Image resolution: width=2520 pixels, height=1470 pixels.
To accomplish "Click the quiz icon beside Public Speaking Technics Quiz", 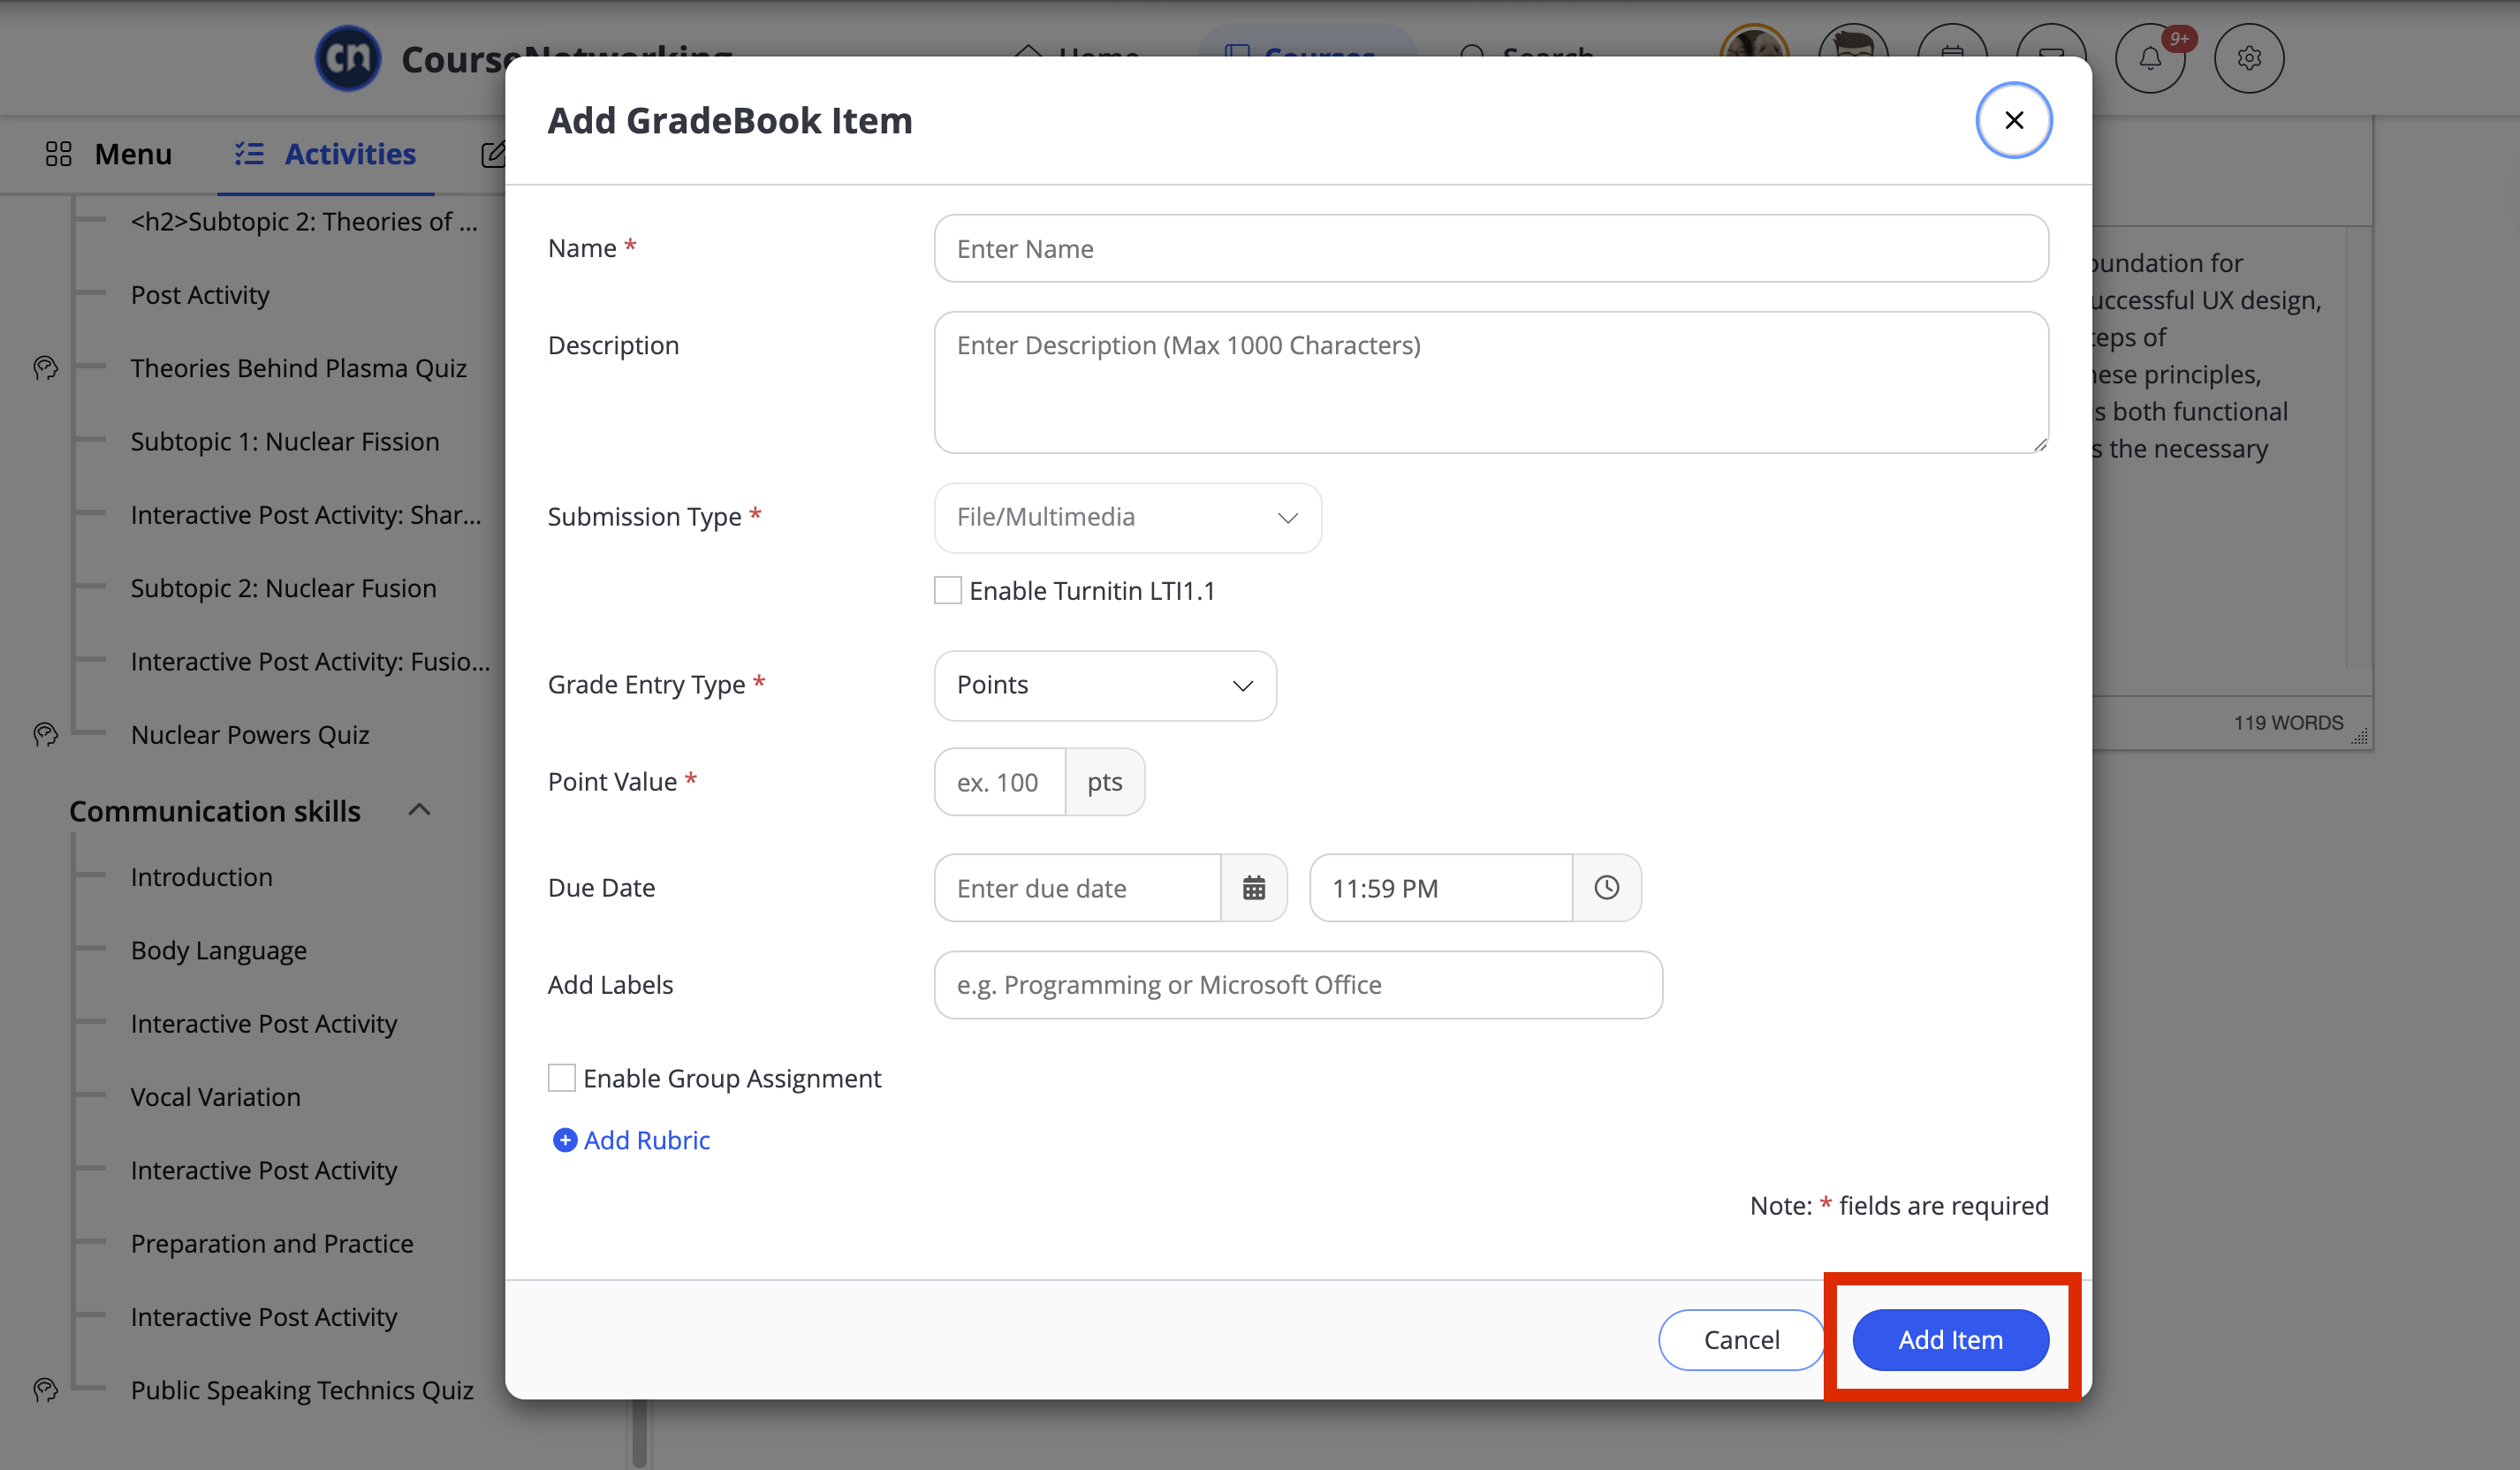I will (46, 1390).
